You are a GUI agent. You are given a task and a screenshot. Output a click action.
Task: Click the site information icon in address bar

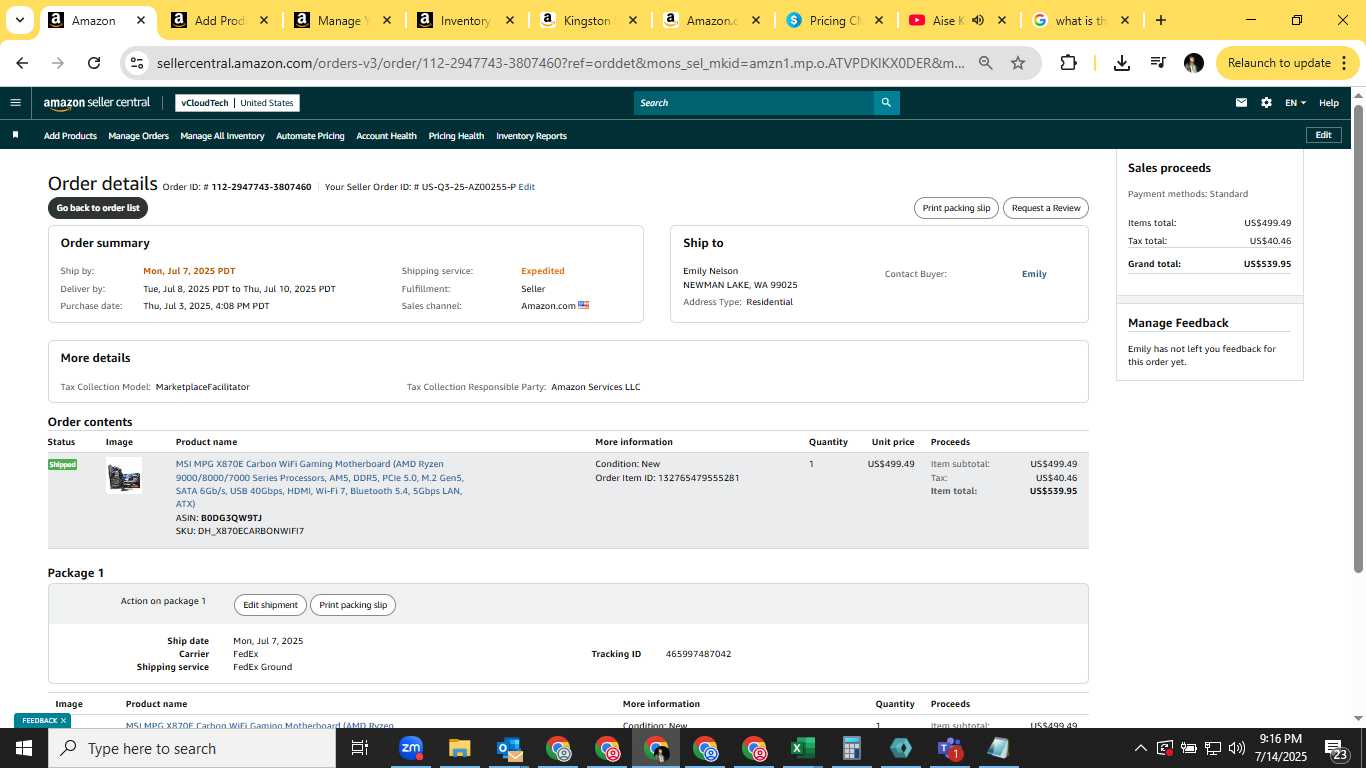tap(137, 62)
